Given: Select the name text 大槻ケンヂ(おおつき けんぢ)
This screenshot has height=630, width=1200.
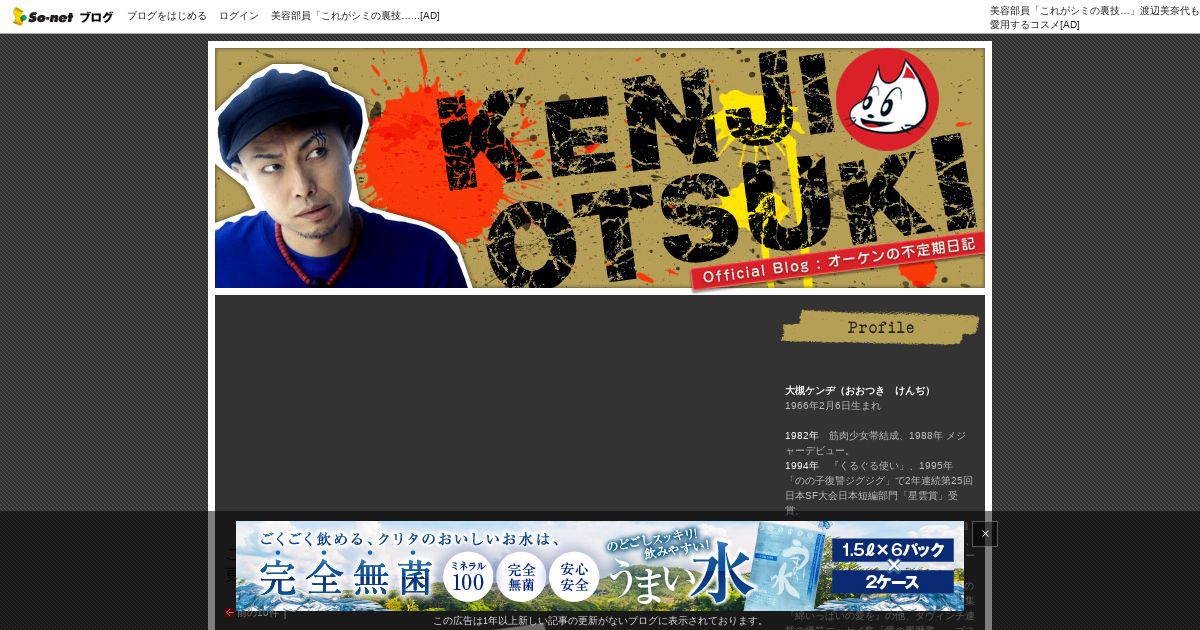Looking at the screenshot, I should (x=860, y=391).
